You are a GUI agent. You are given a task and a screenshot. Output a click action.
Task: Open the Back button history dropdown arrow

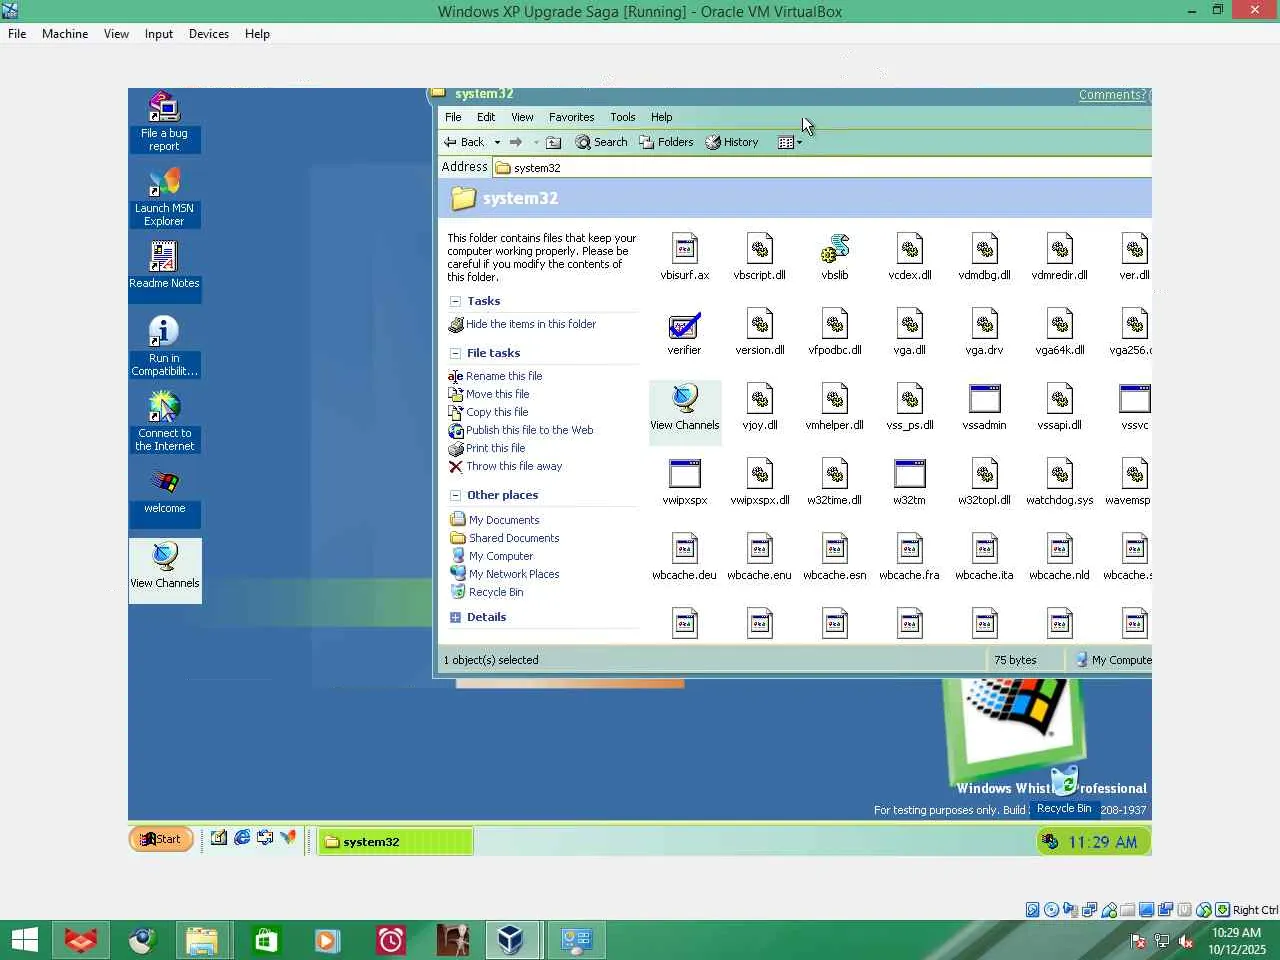click(x=497, y=142)
